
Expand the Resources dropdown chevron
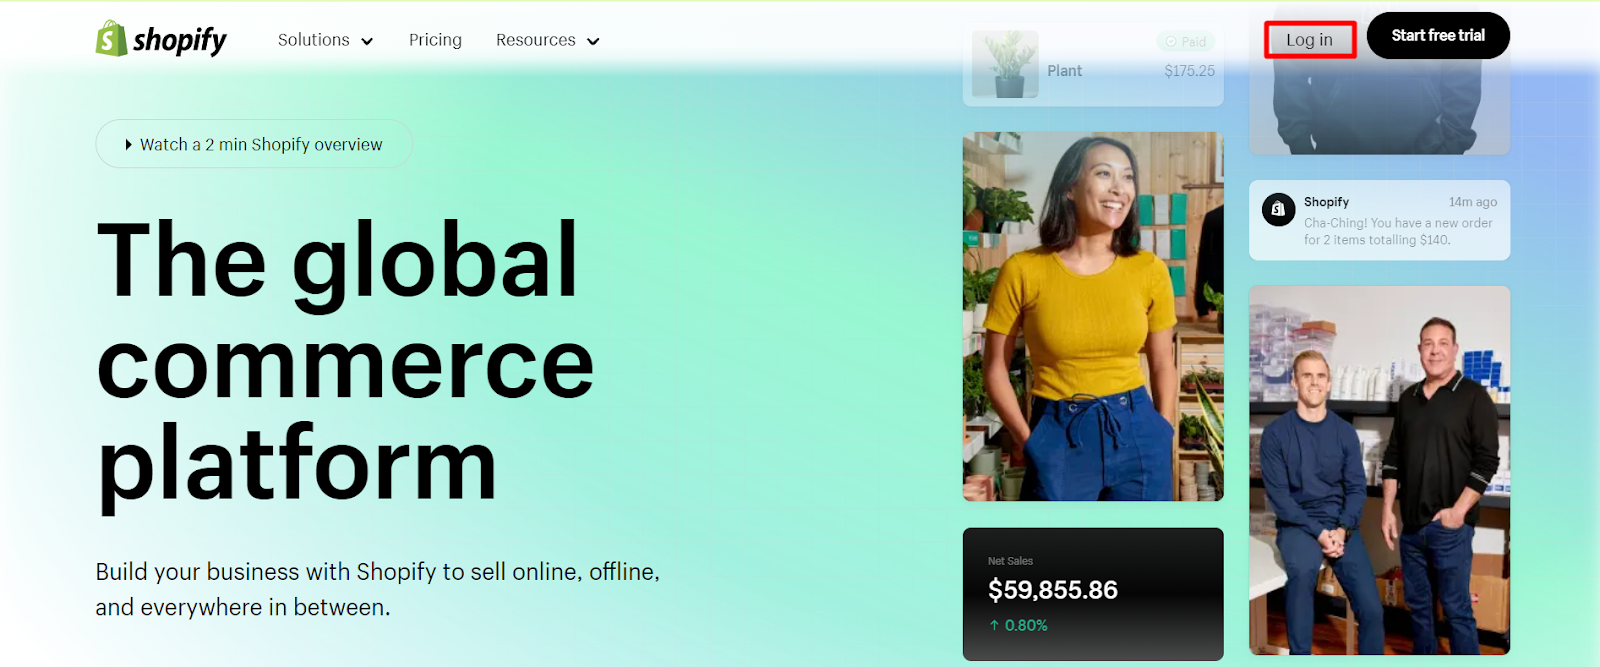pyautogui.click(x=593, y=41)
